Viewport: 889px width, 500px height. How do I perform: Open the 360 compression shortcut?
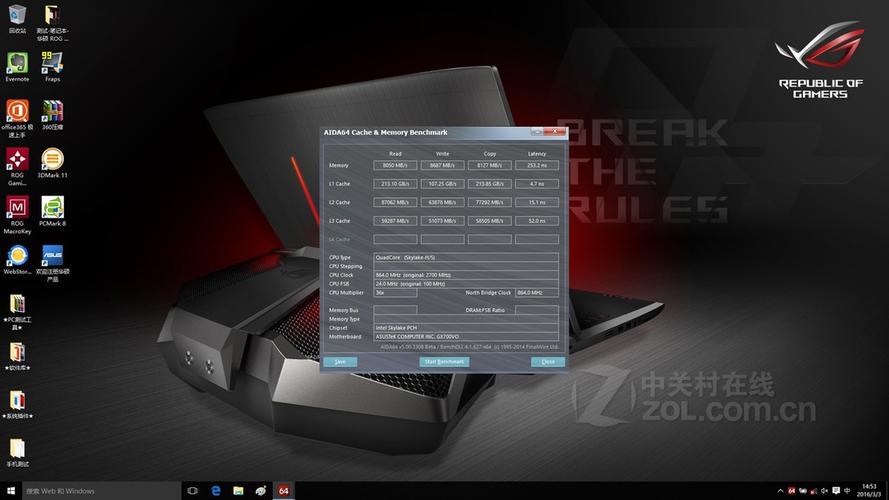point(52,115)
